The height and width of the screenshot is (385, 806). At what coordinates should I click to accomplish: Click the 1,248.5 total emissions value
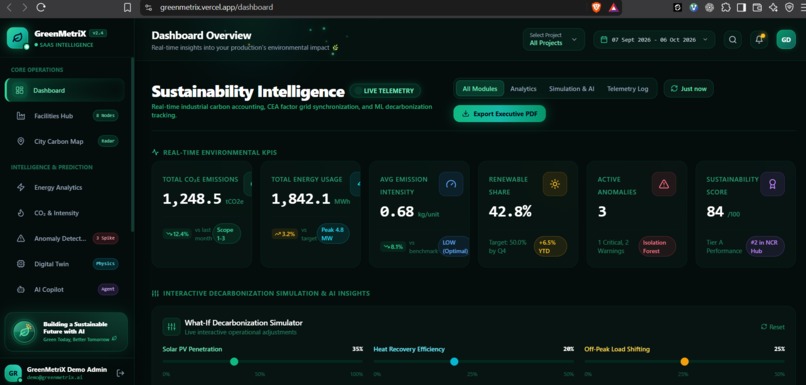pyautogui.click(x=192, y=199)
